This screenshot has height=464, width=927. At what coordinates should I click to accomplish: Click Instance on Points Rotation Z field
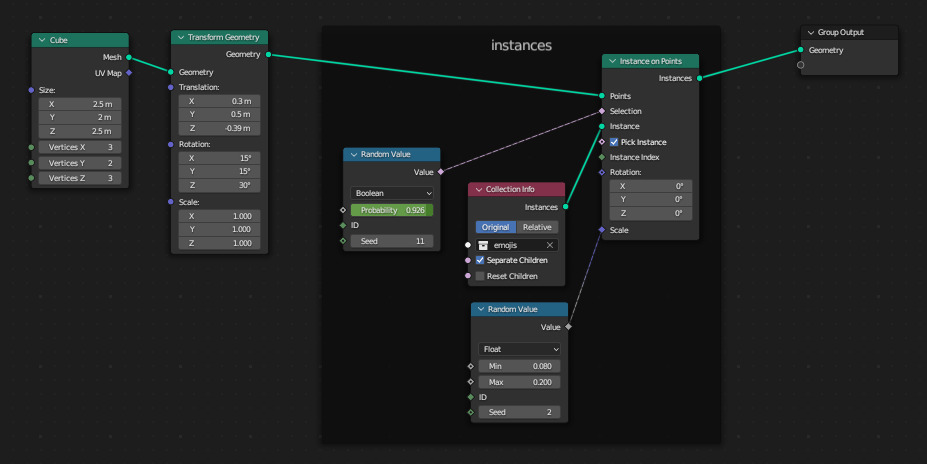click(x=650, y=213)
